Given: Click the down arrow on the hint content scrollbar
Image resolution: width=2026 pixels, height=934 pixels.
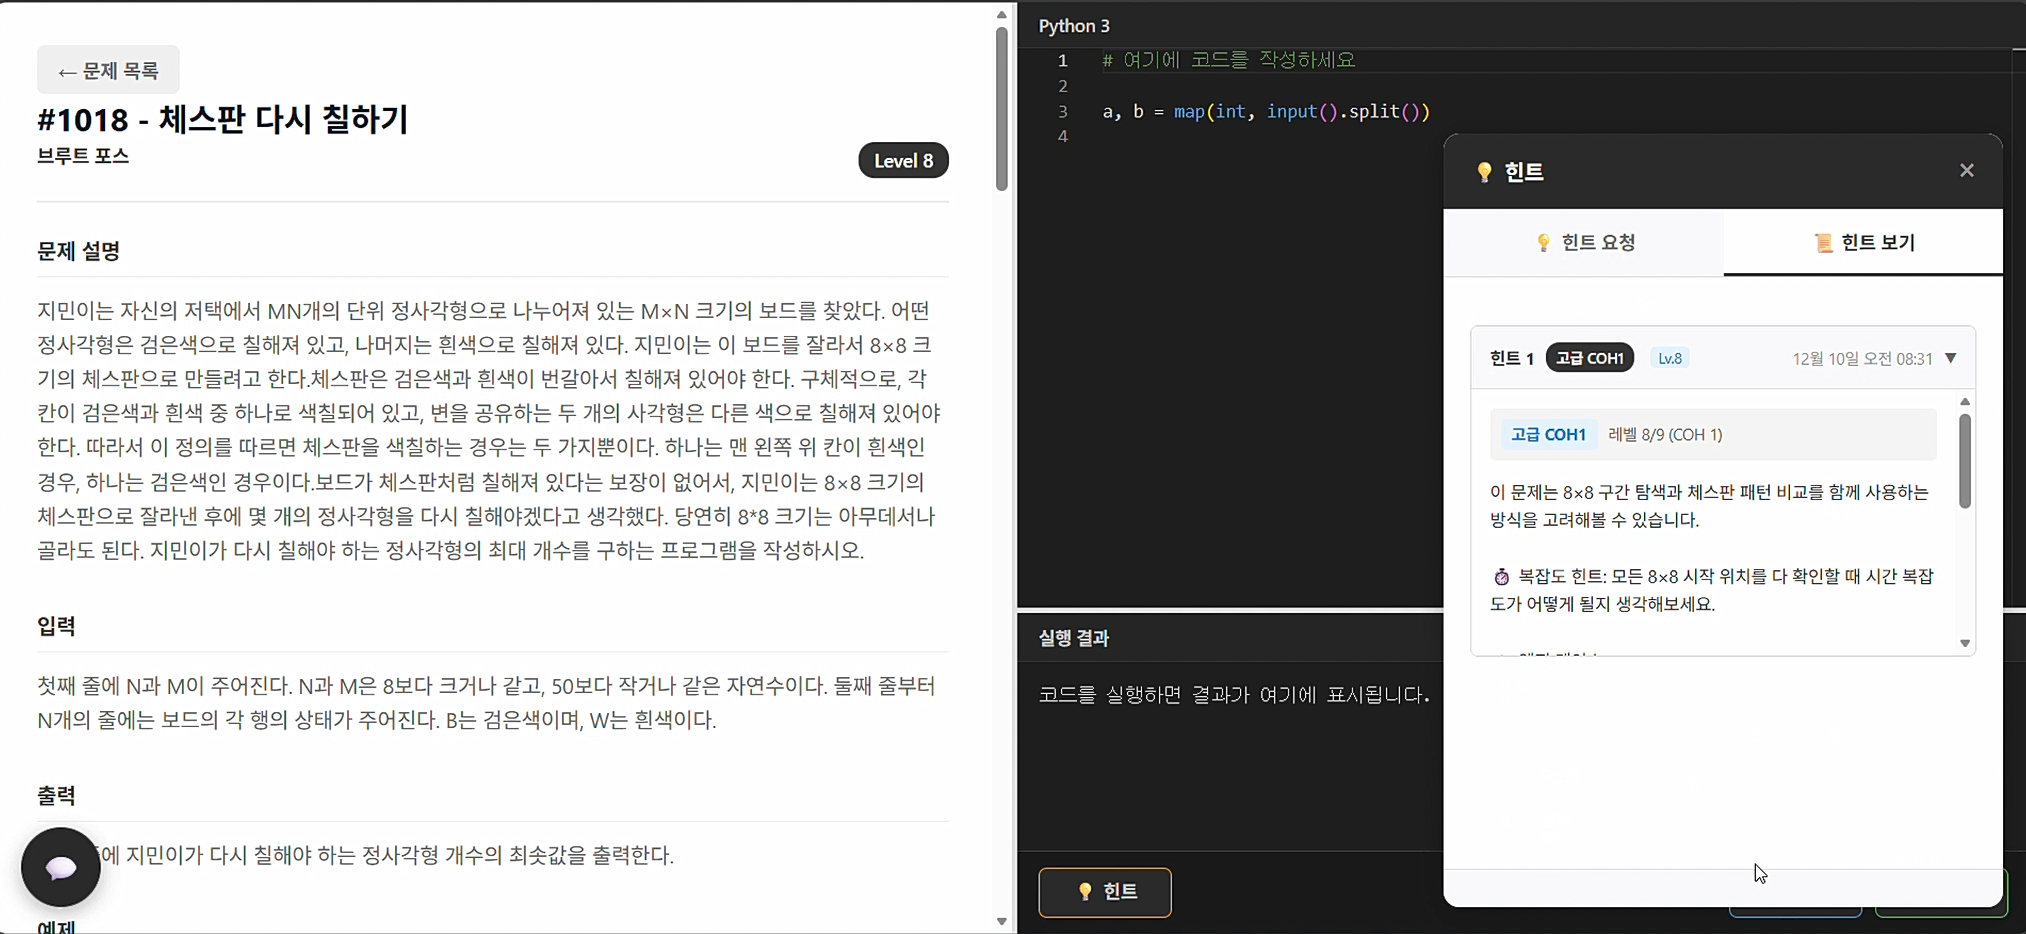Looking at the screenshot, I should coord(1966,643).
